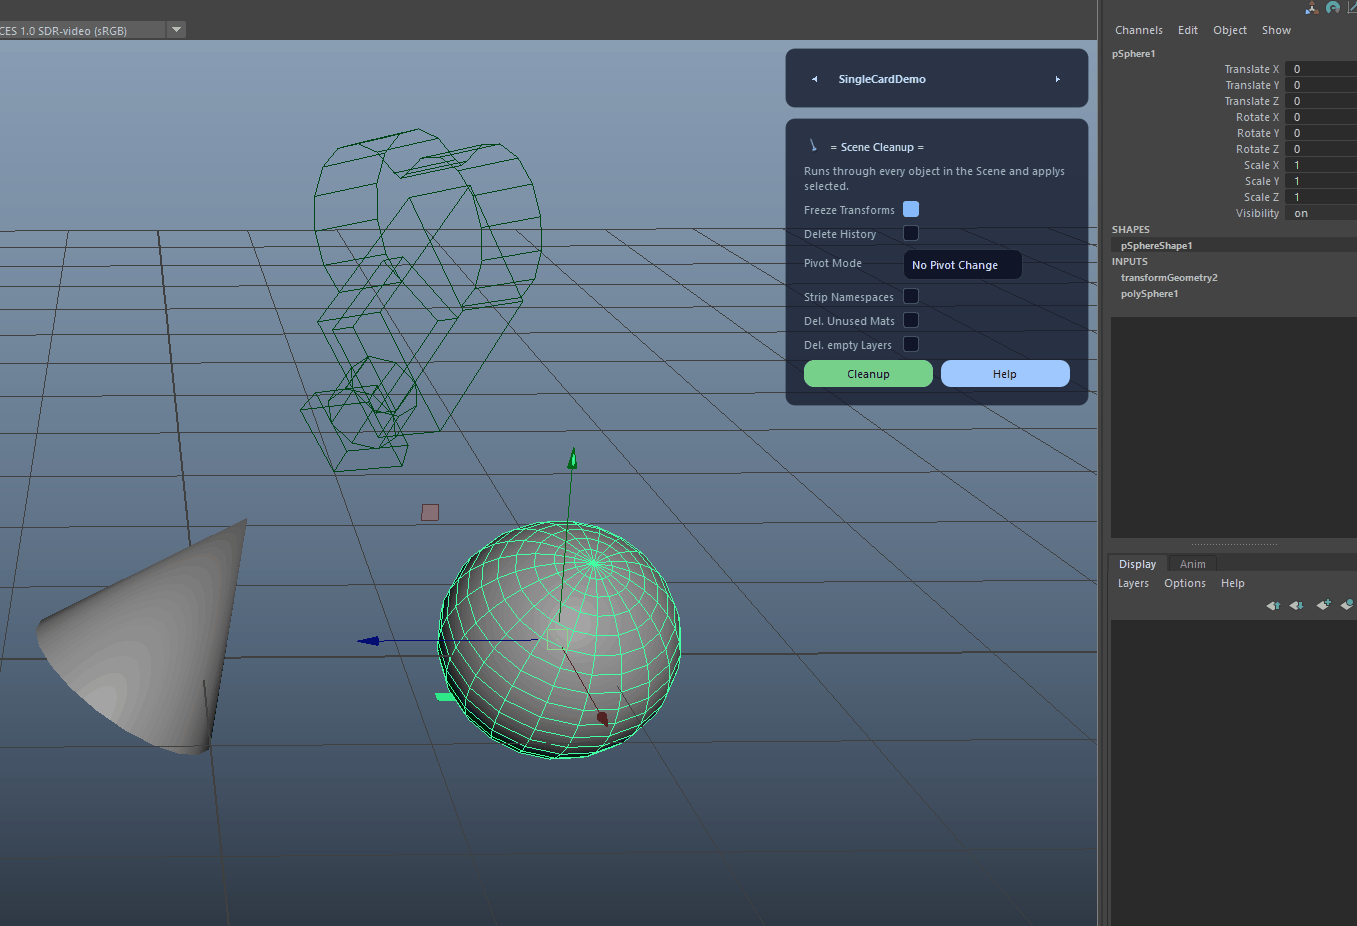Screen dimensions: 1357x926
Task: Click the Modeling Toolkit icon above Channel Box
Action: (1312, 8)
